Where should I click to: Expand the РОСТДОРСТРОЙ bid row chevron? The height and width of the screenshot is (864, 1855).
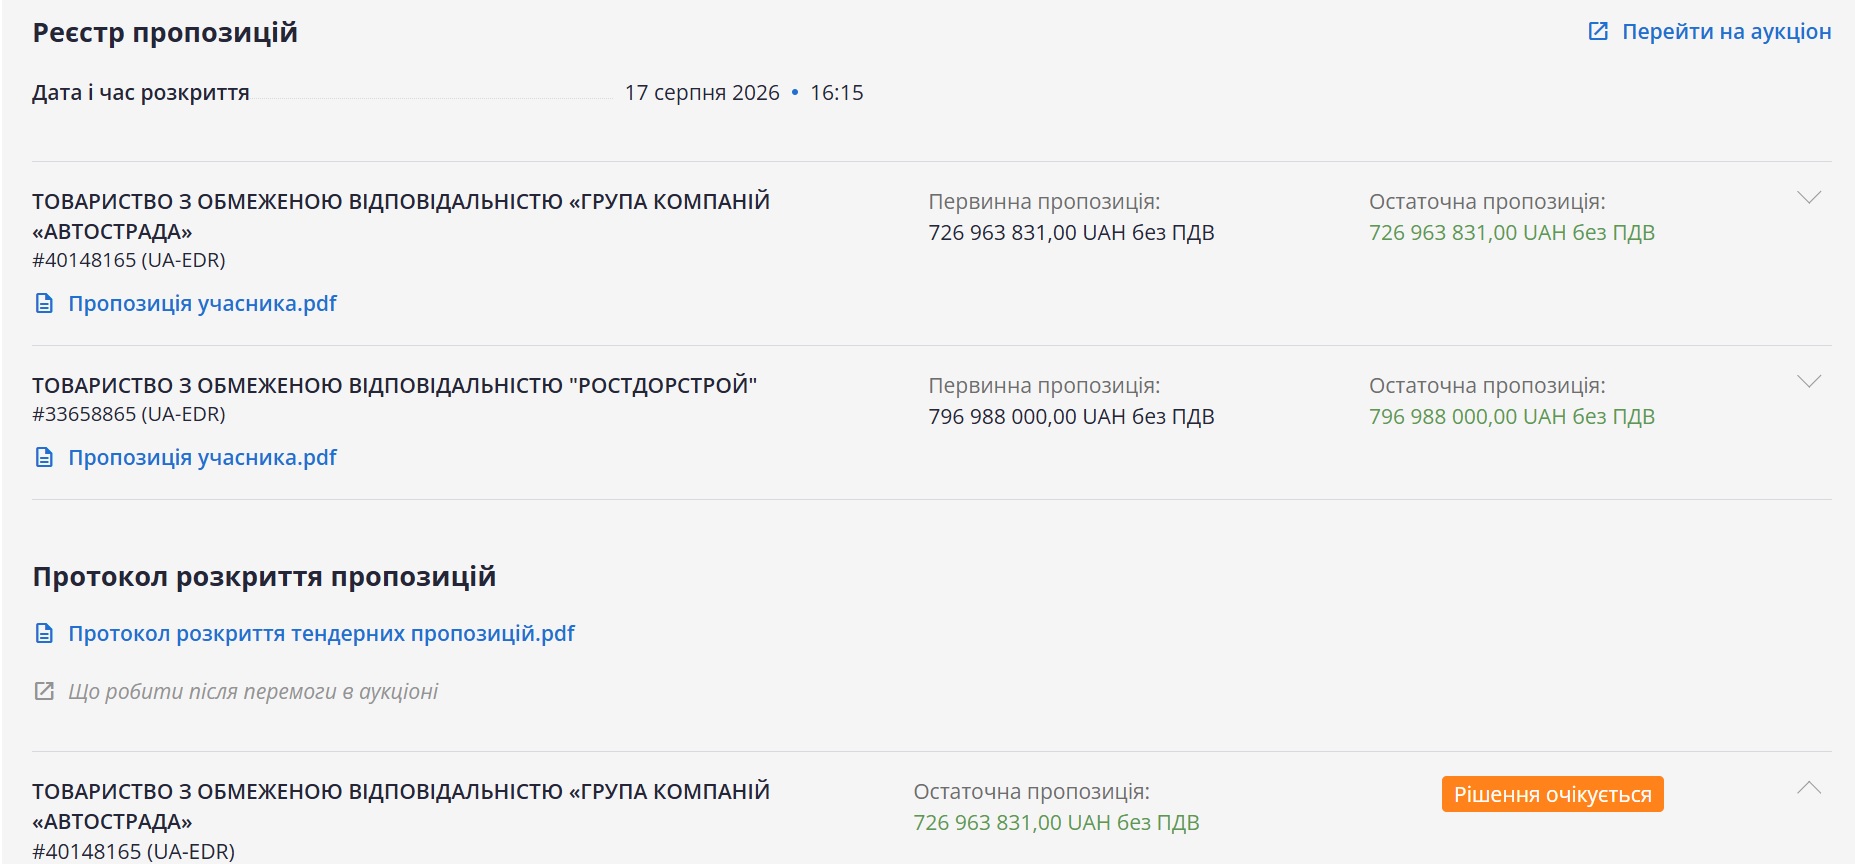coord(1808,381)
